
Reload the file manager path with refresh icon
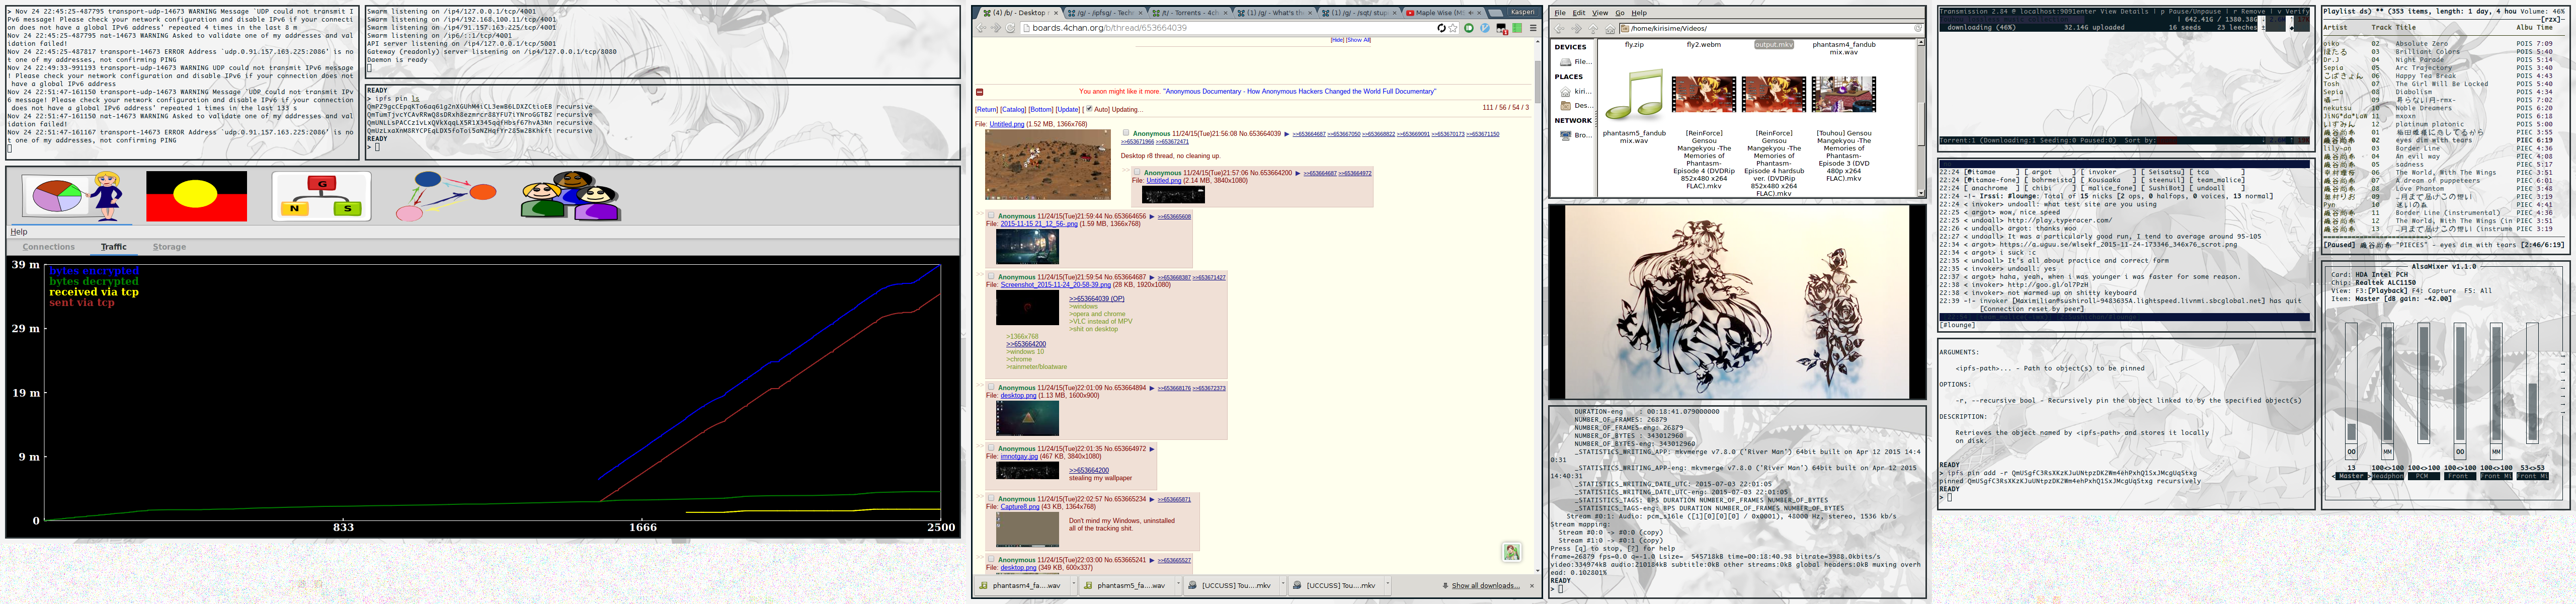tap(1918, 28)
